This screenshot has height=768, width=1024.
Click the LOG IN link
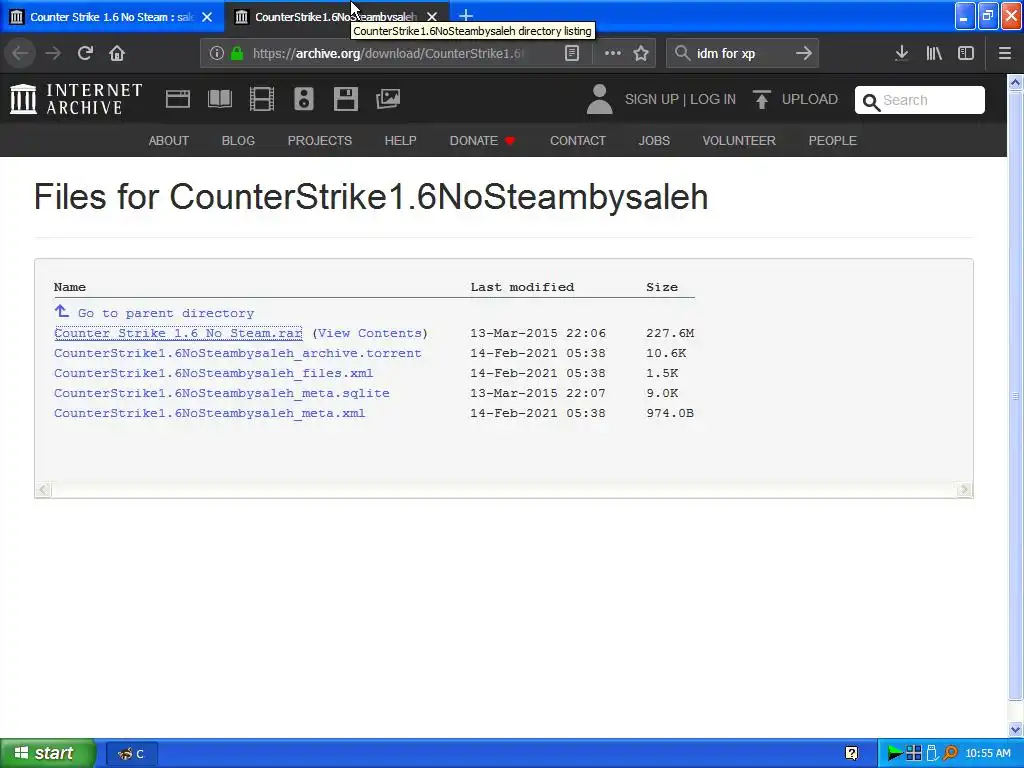point(713,99)
